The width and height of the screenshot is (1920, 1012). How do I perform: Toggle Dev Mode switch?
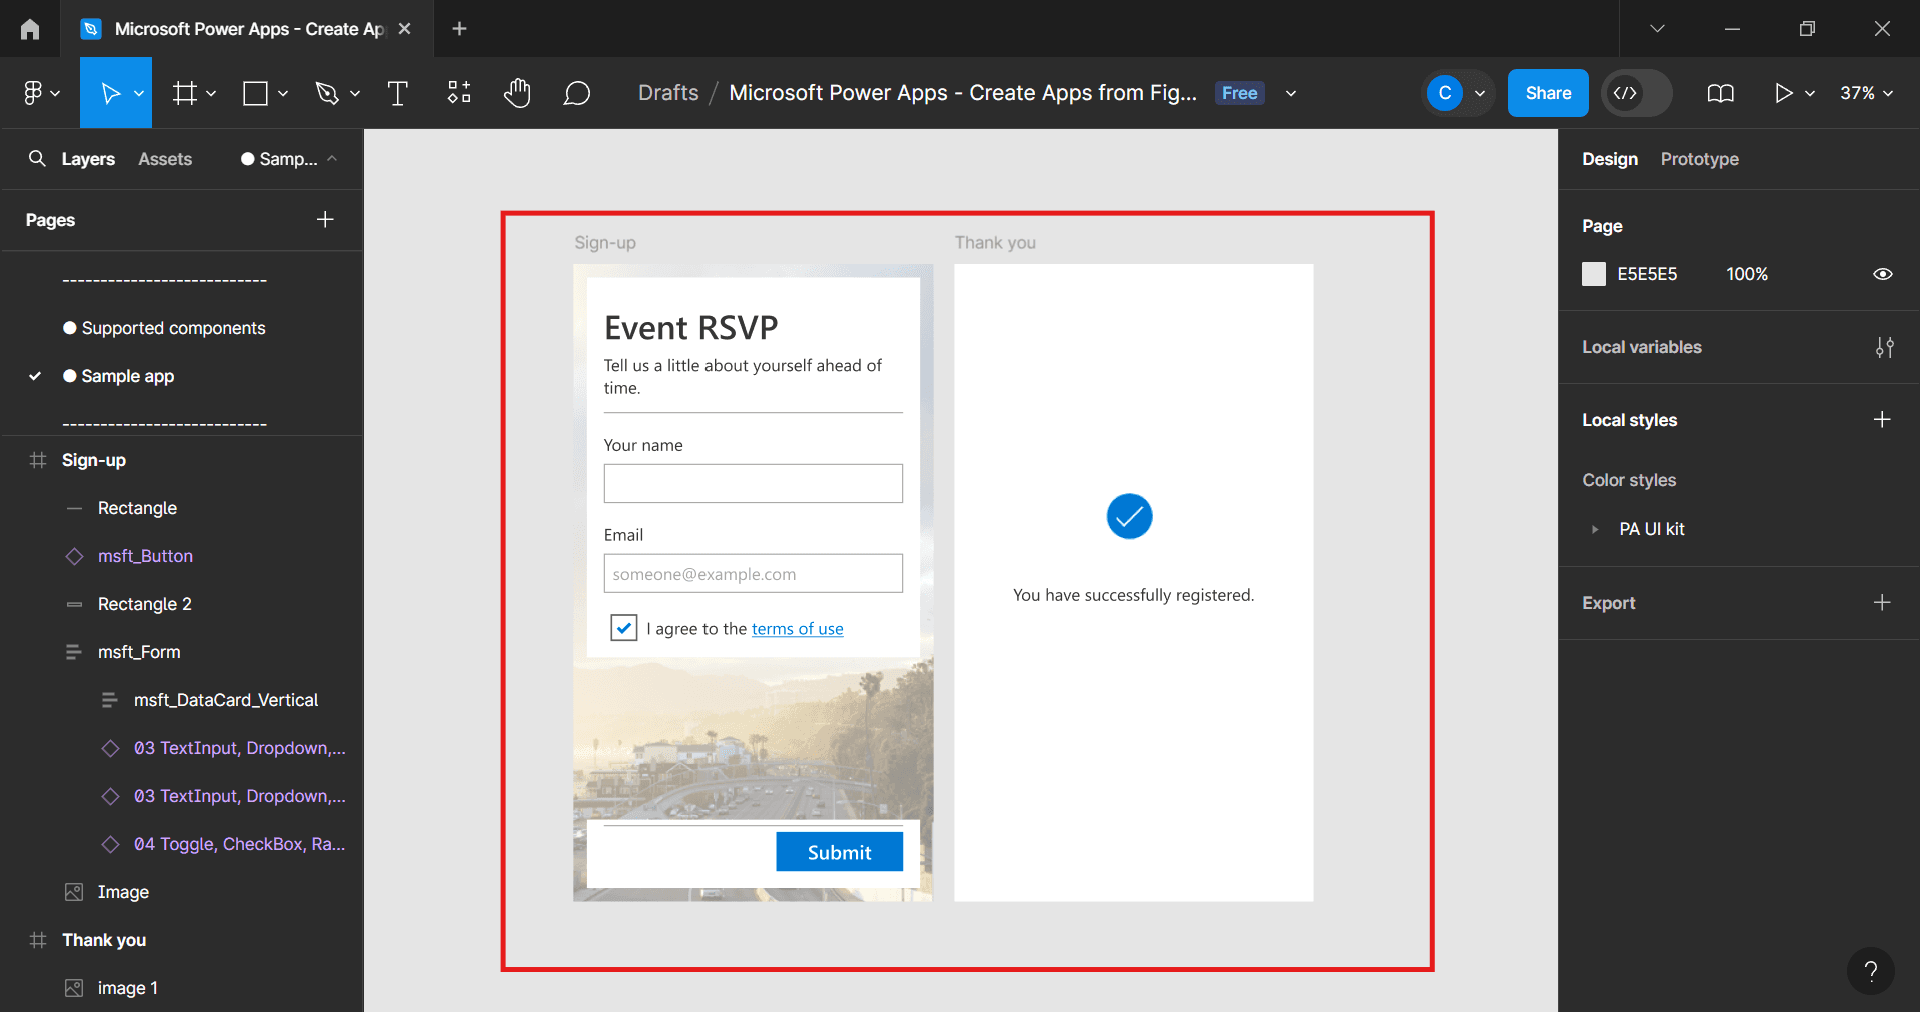[x=1636, y=93]
